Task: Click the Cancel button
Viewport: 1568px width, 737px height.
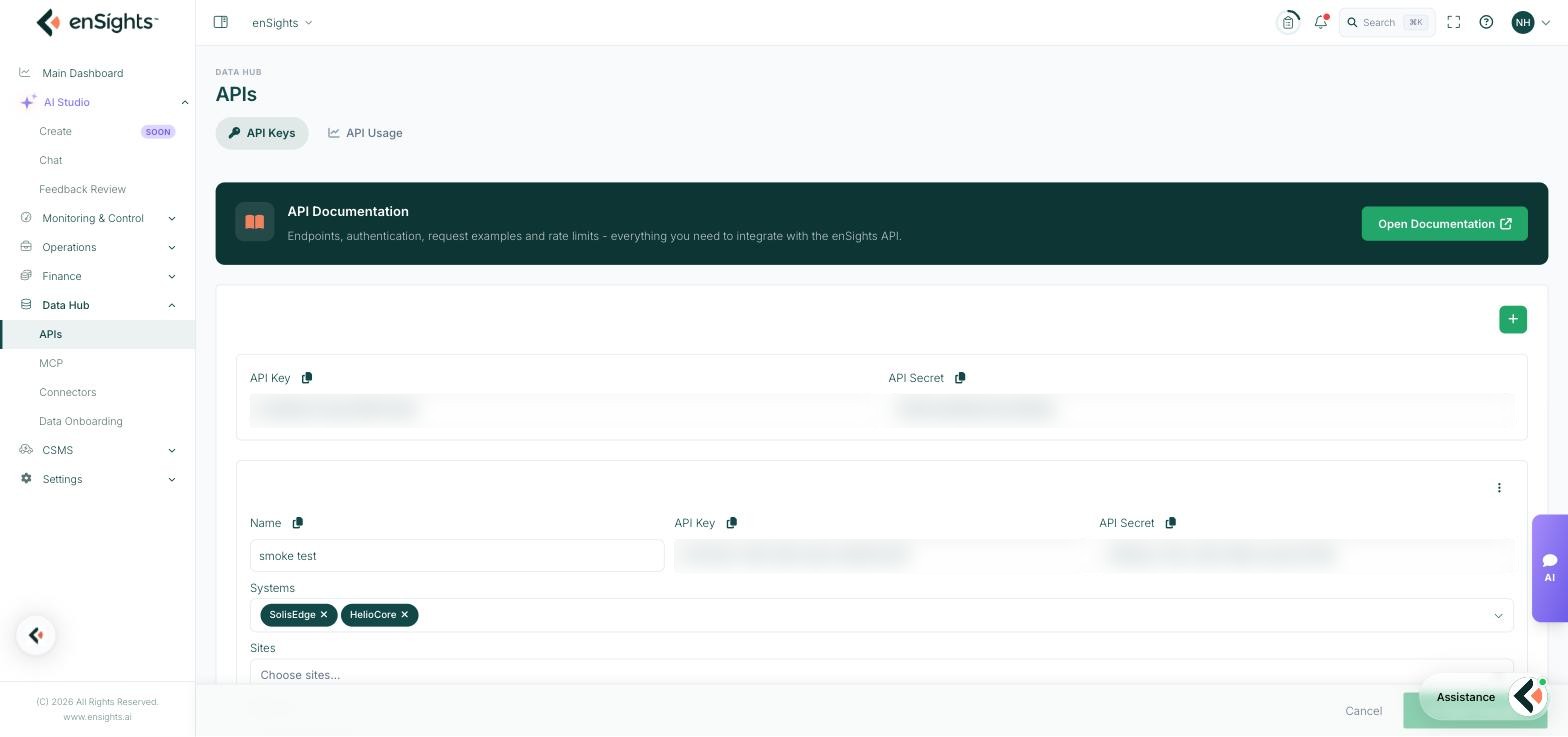Action: (x=1364, y=711)
